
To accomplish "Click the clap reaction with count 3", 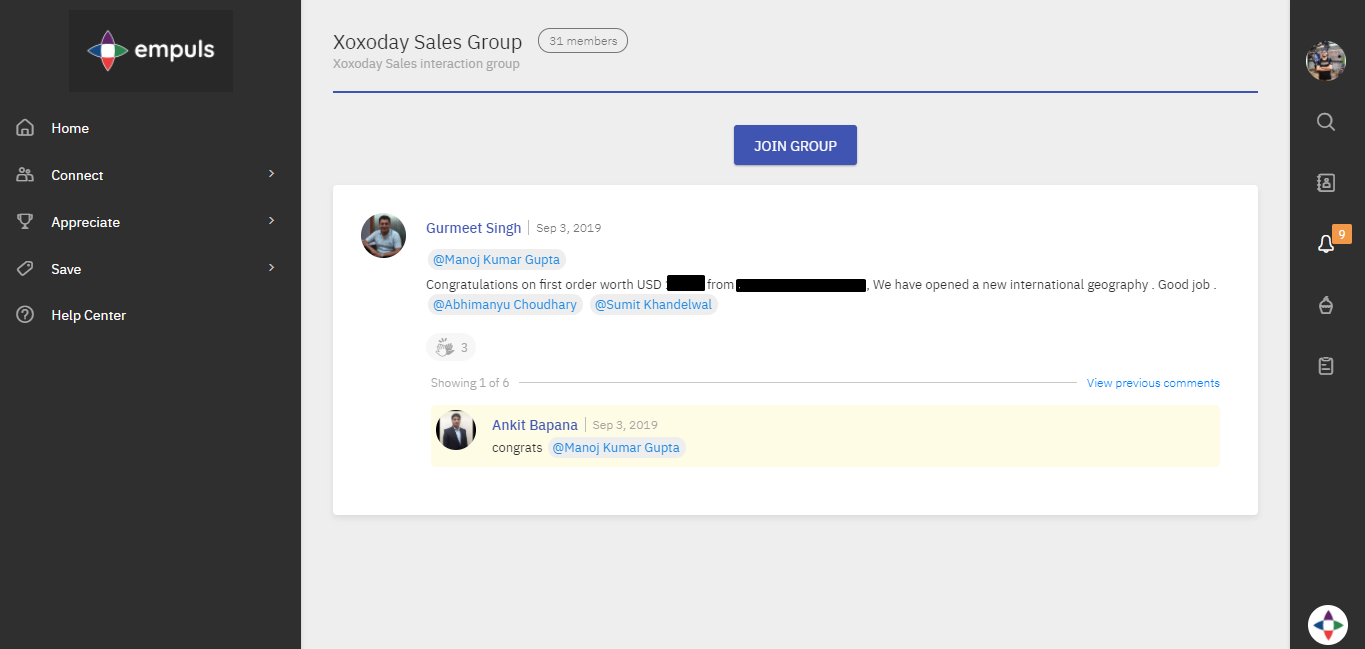I will click(x=451, y=347).
